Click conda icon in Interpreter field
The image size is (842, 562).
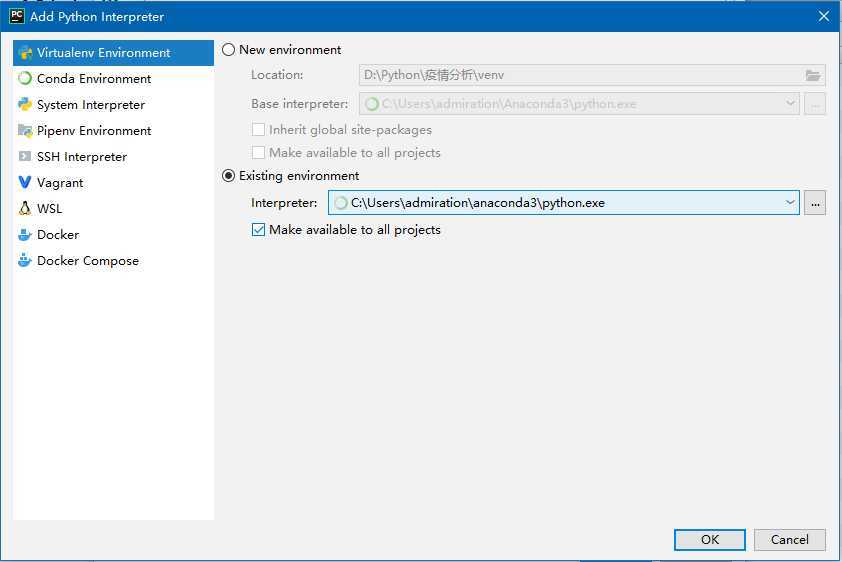341,203
